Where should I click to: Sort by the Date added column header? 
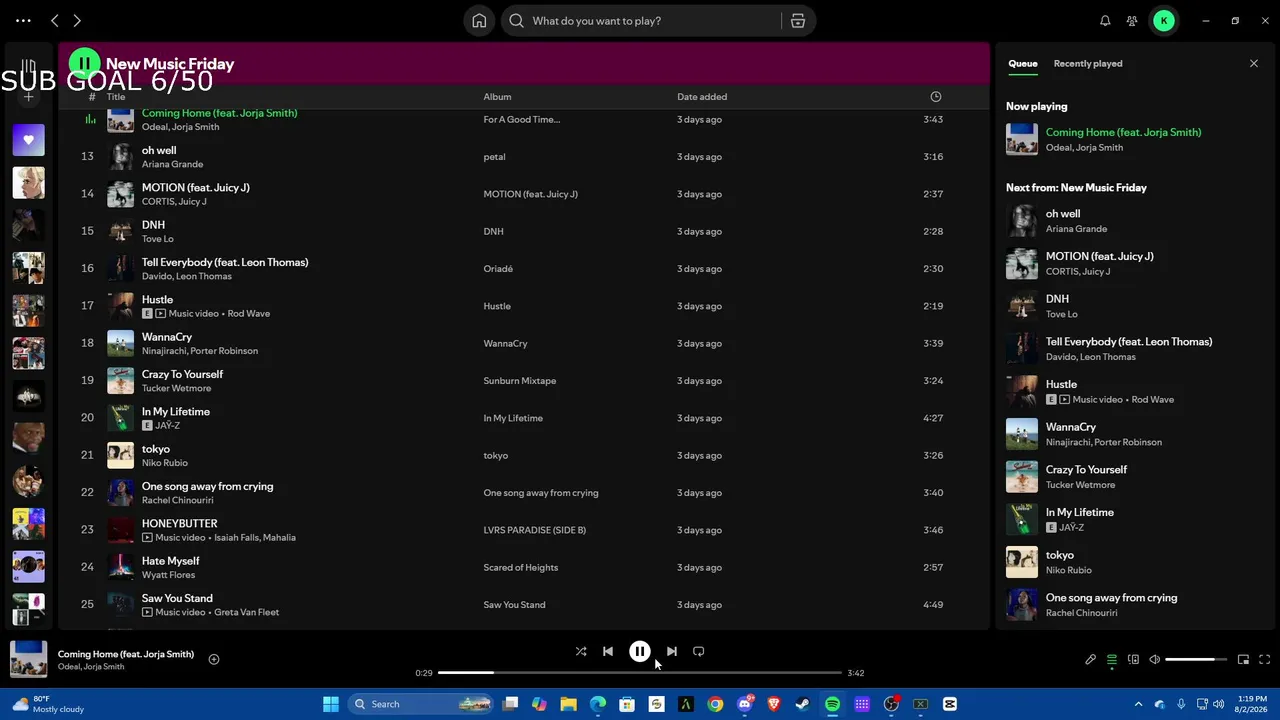702,97
